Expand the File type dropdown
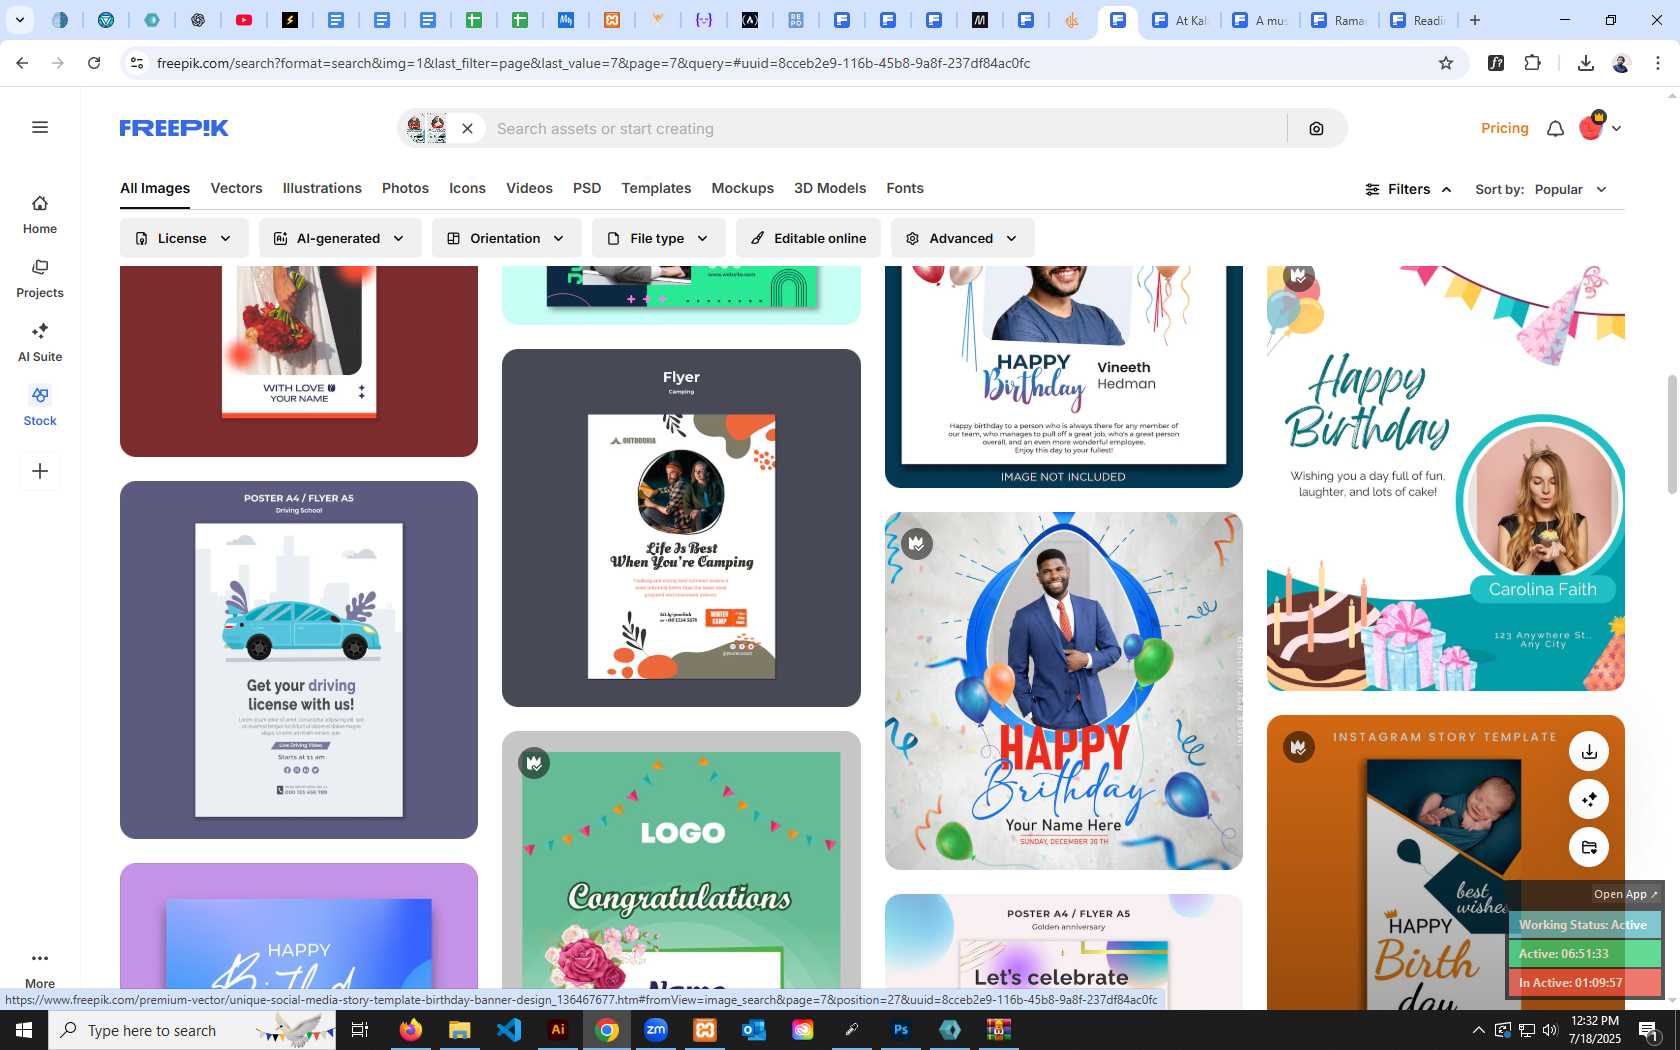 coord(658,238)
